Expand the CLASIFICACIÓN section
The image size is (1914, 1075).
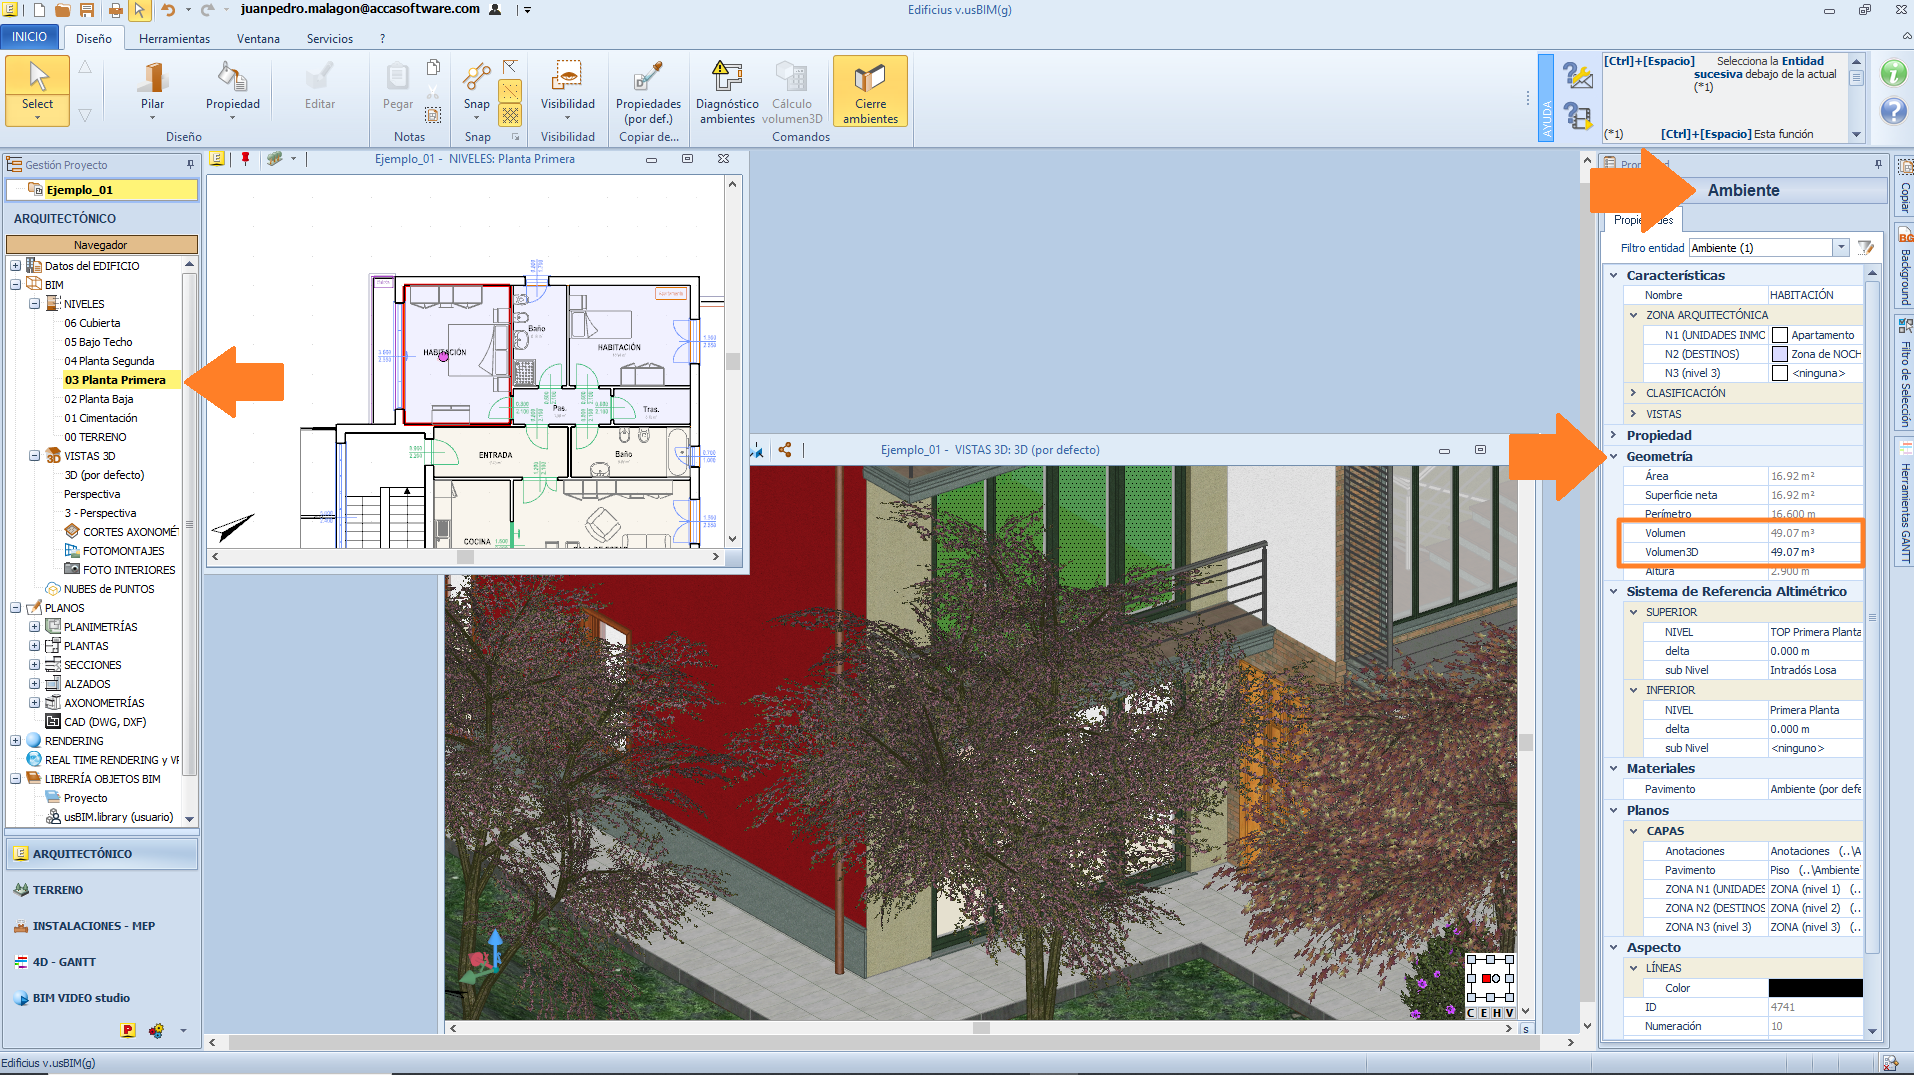(x=1633, y=393)
